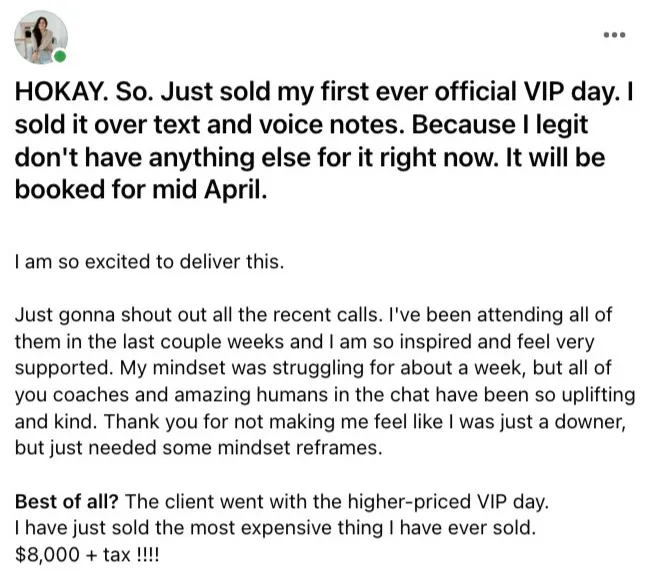Click the 'booked for mid April.' headline line
This screenshot has width=651, height=574.
coord(141,190)
